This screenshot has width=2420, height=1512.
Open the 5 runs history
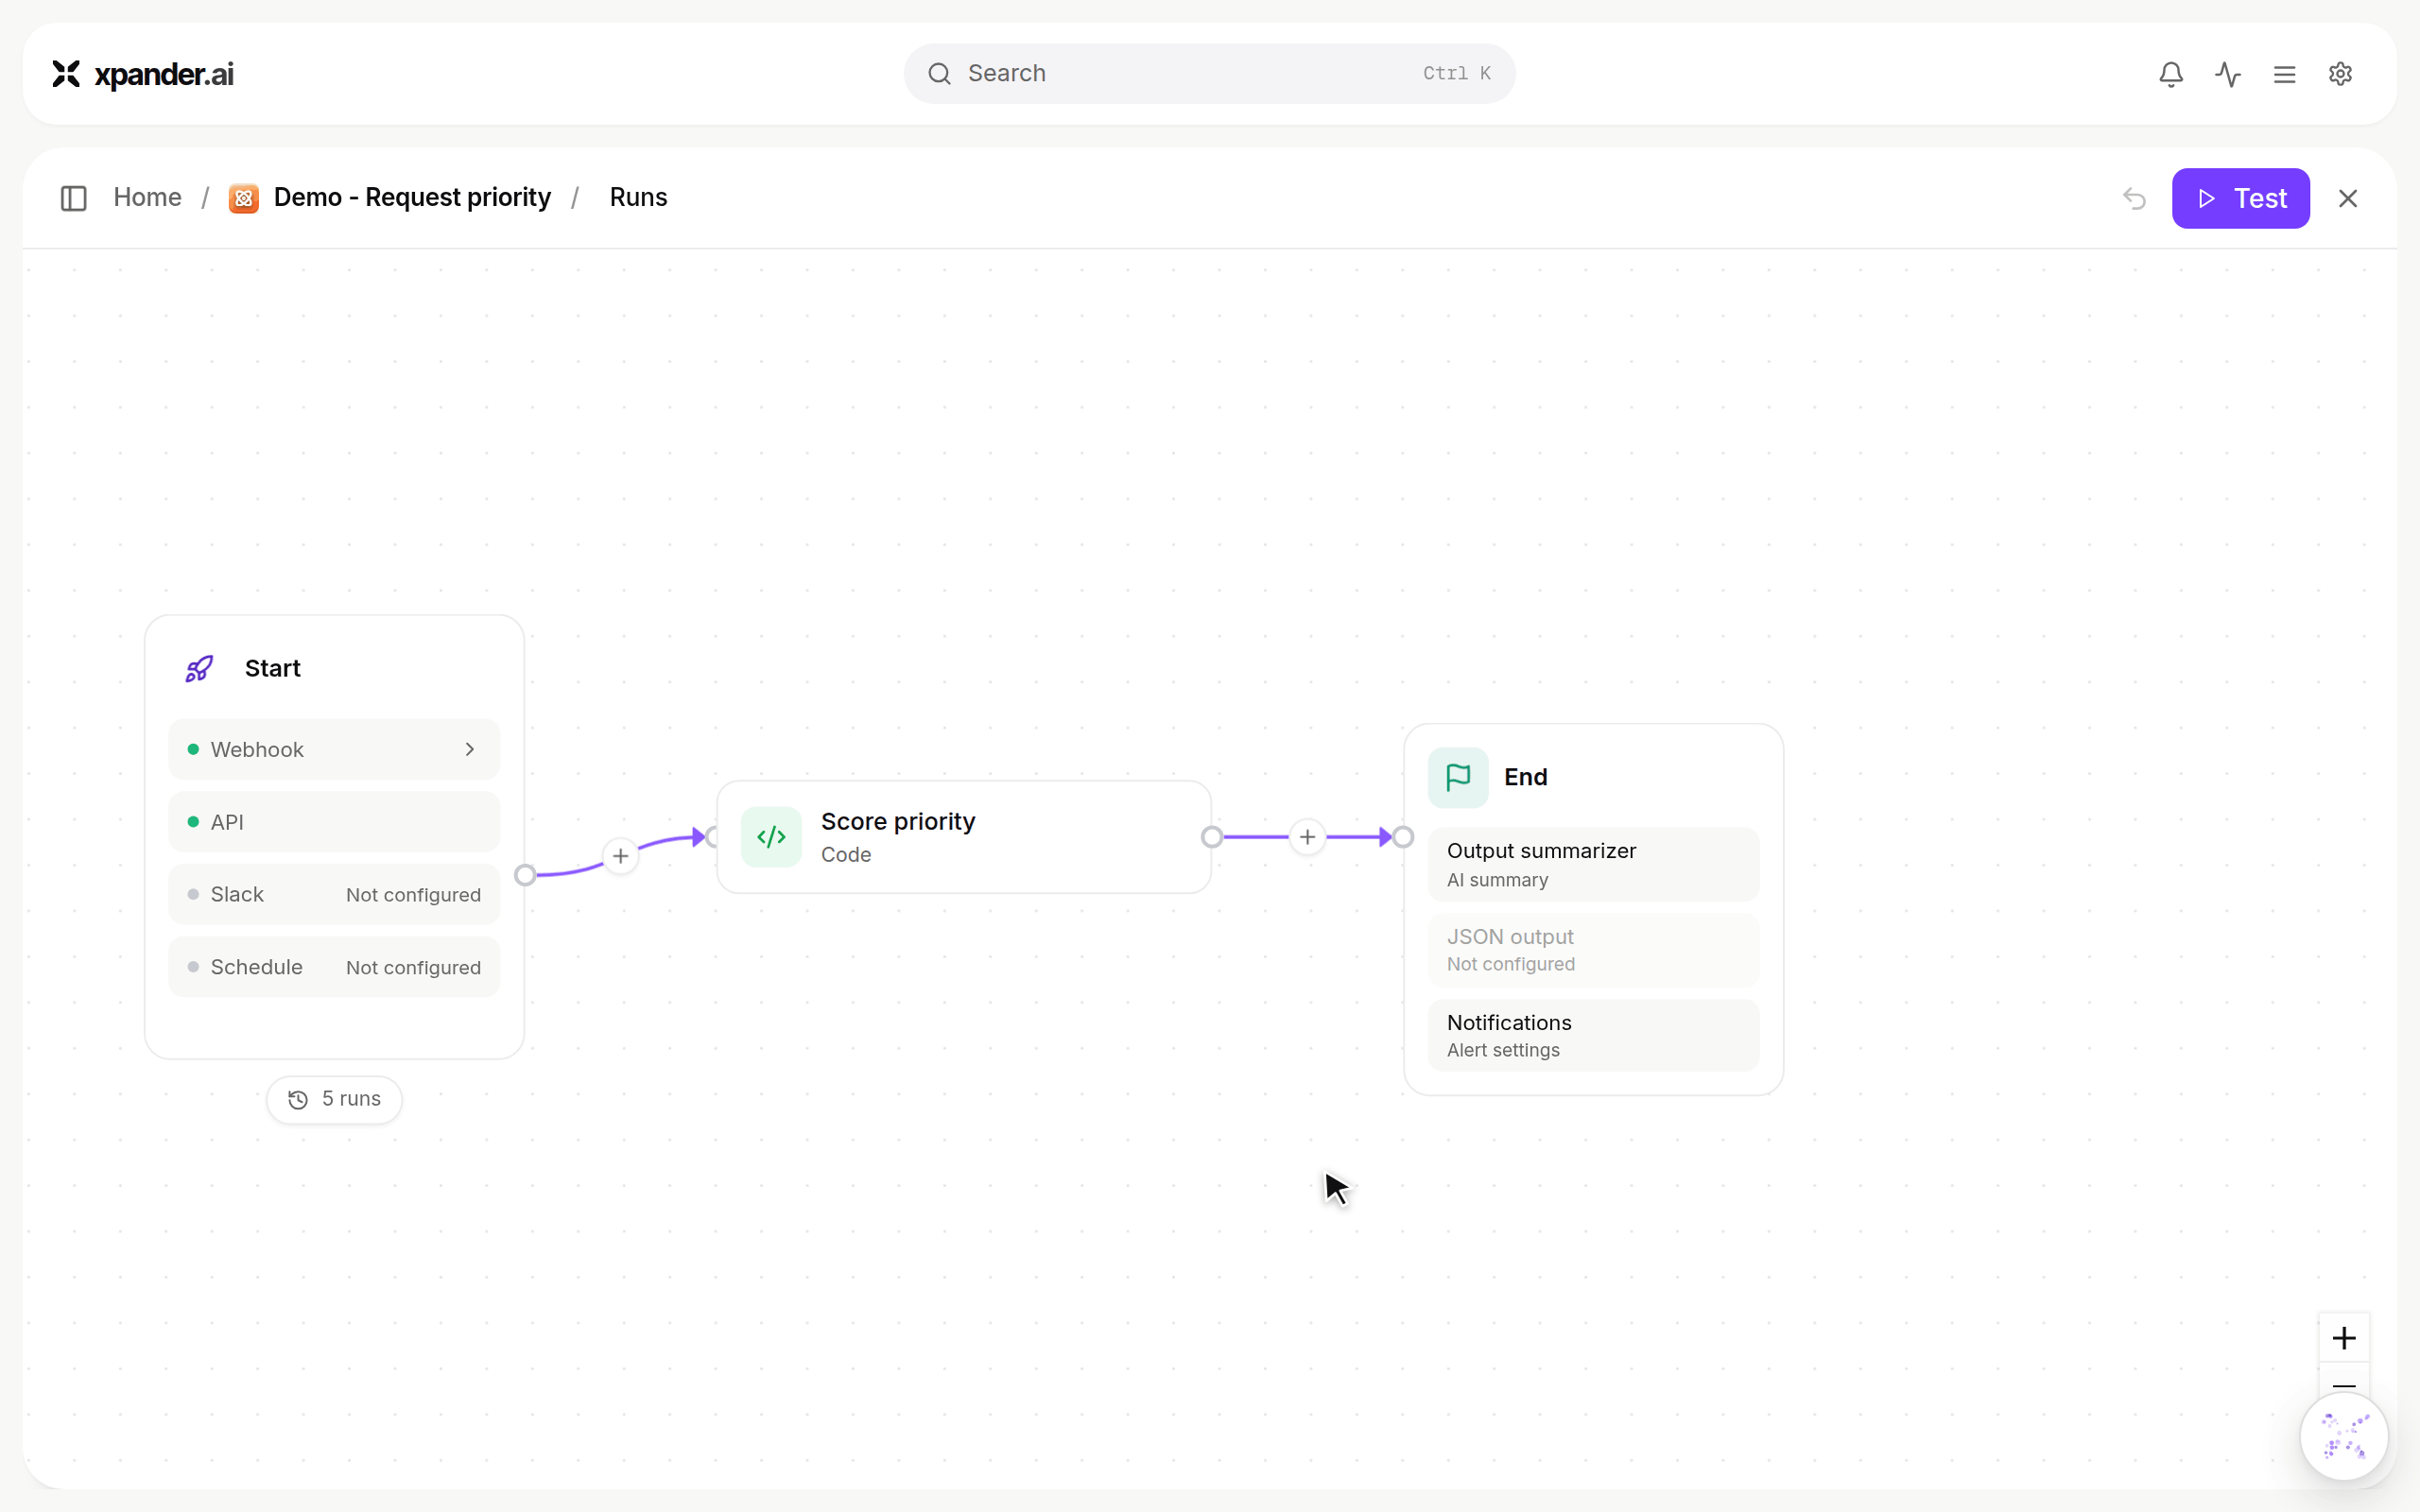click(334, 1099)
